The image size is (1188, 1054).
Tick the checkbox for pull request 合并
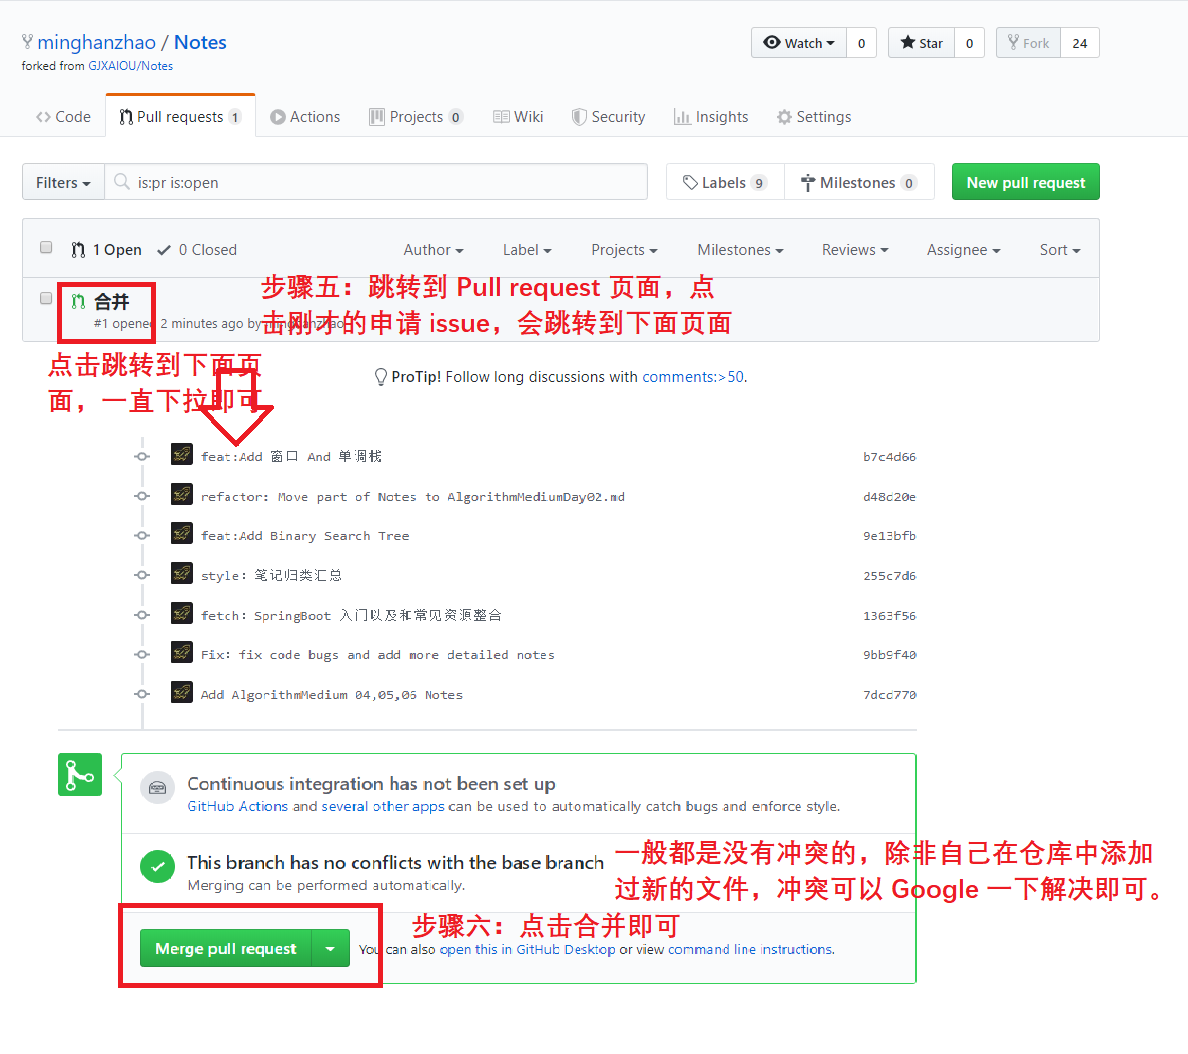pos(46,299)
